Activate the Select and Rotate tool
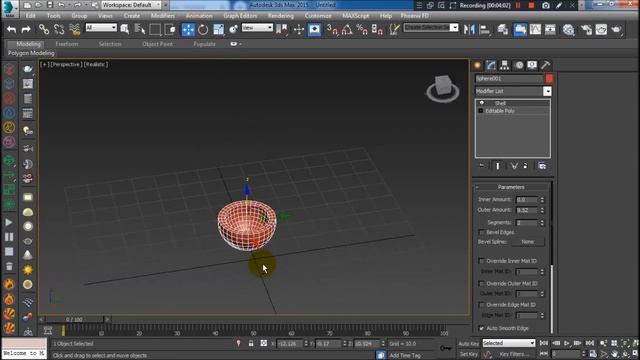This screenshot has width=640, height=360. click(x=203, y=29)
